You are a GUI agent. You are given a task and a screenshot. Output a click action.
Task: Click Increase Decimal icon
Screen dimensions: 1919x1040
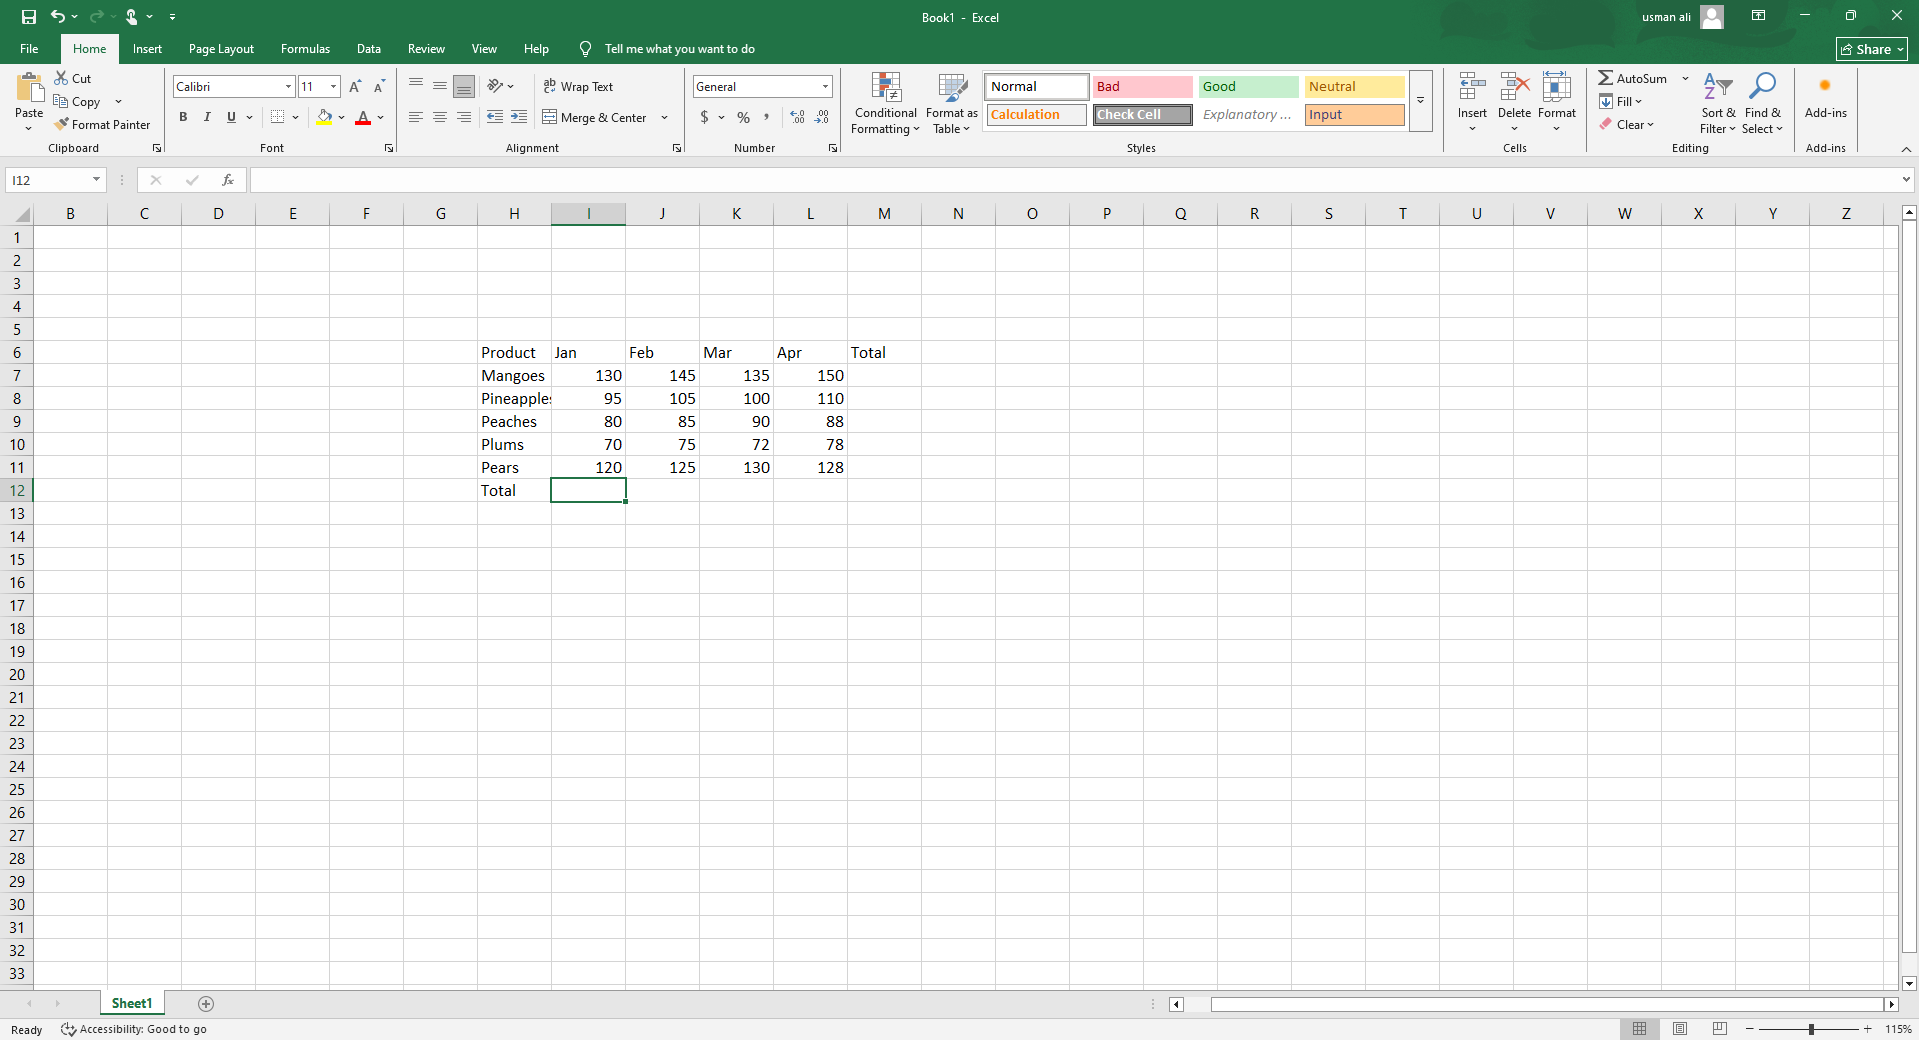point(797,117)
